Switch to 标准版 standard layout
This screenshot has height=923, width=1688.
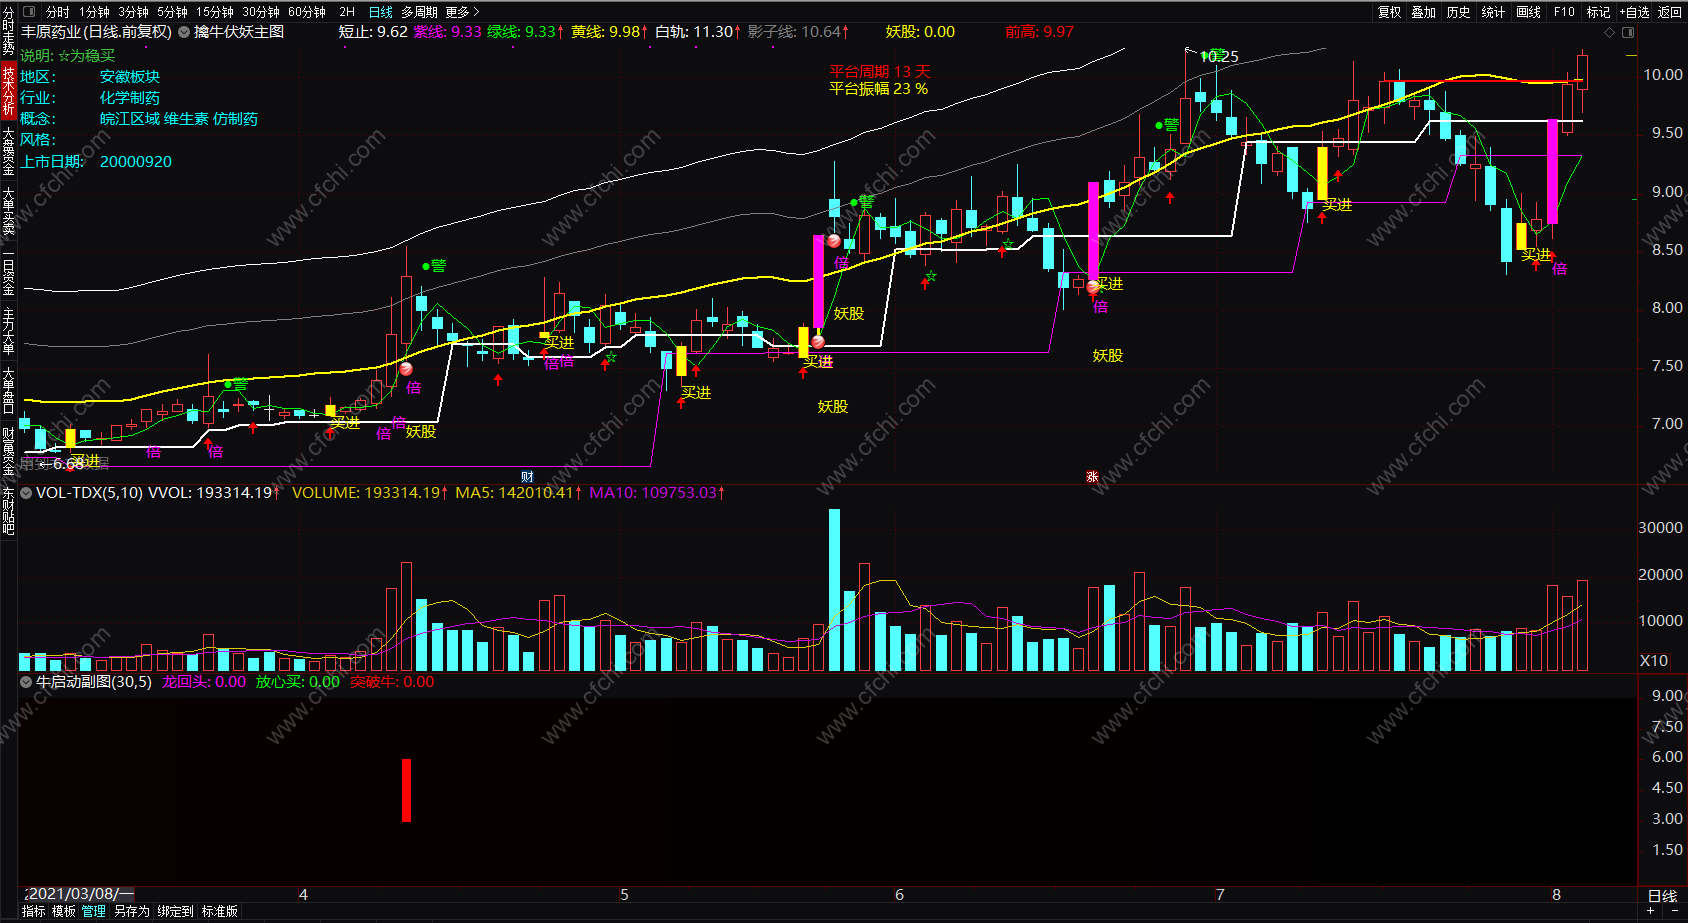click(220, 911)
